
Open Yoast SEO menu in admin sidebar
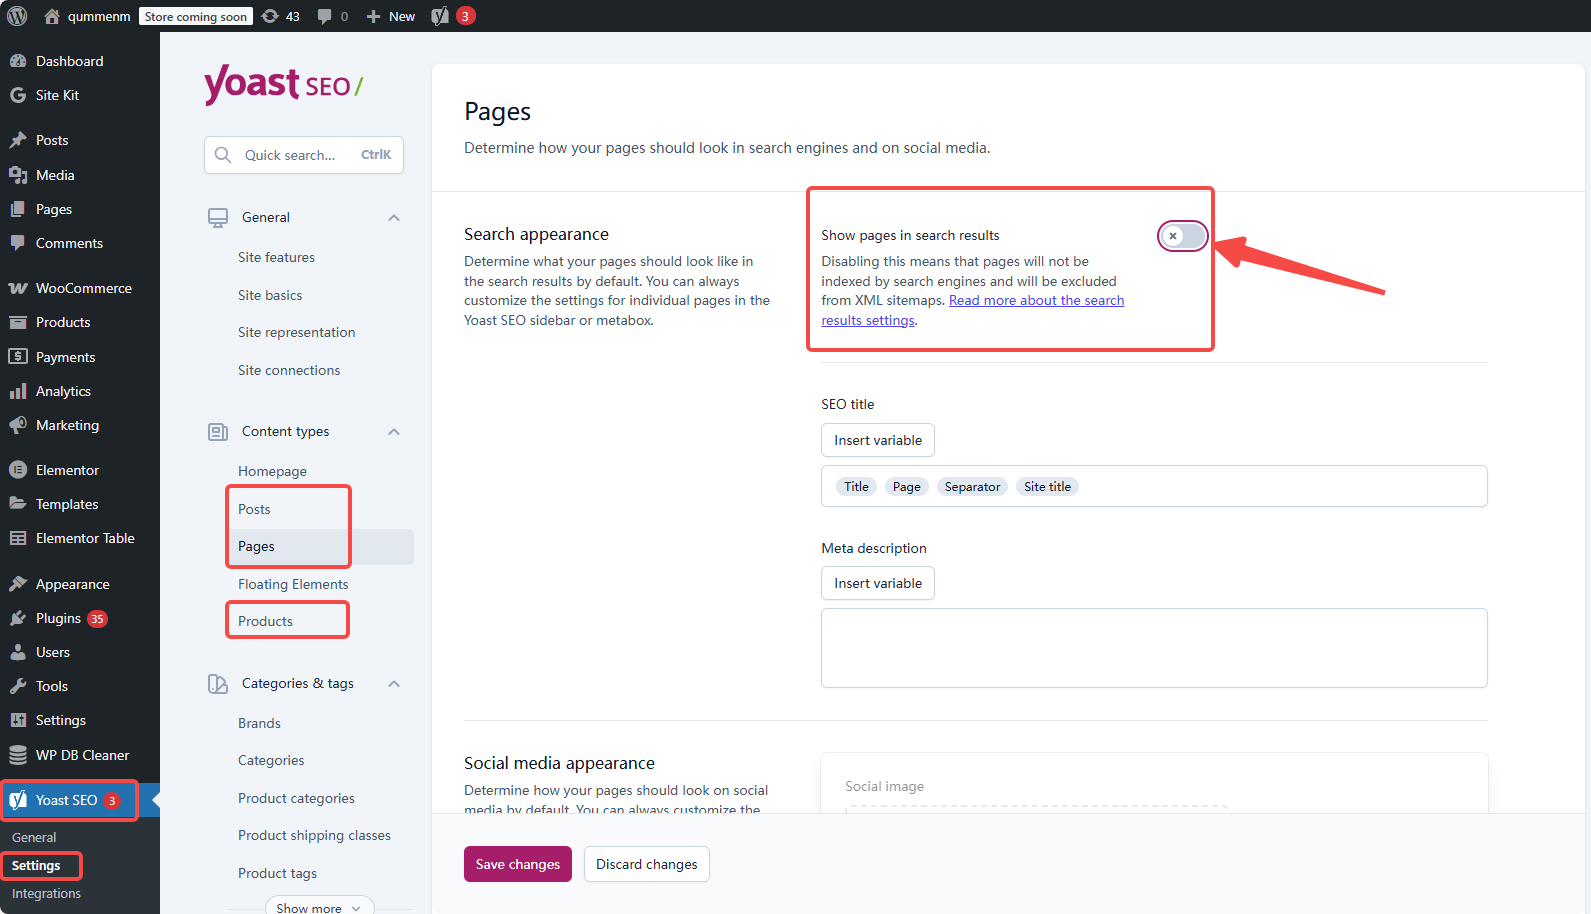click(x=68, y=800)
